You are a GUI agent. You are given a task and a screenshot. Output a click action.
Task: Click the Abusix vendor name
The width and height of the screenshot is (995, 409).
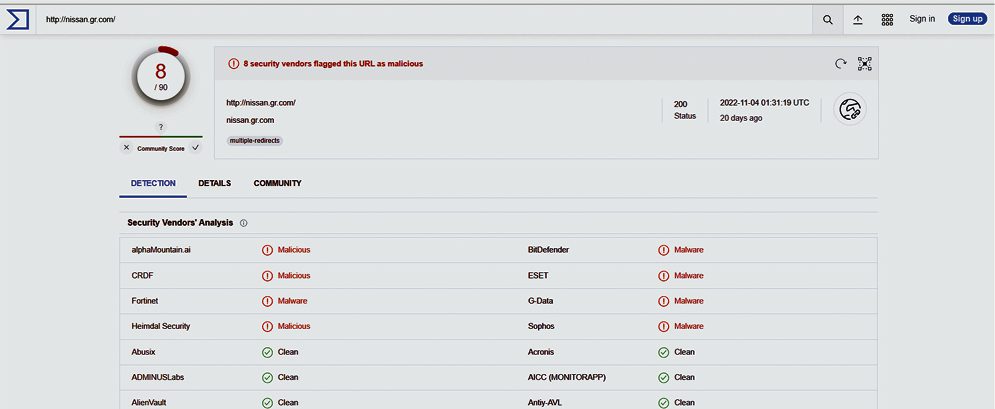tap(143, 352)
